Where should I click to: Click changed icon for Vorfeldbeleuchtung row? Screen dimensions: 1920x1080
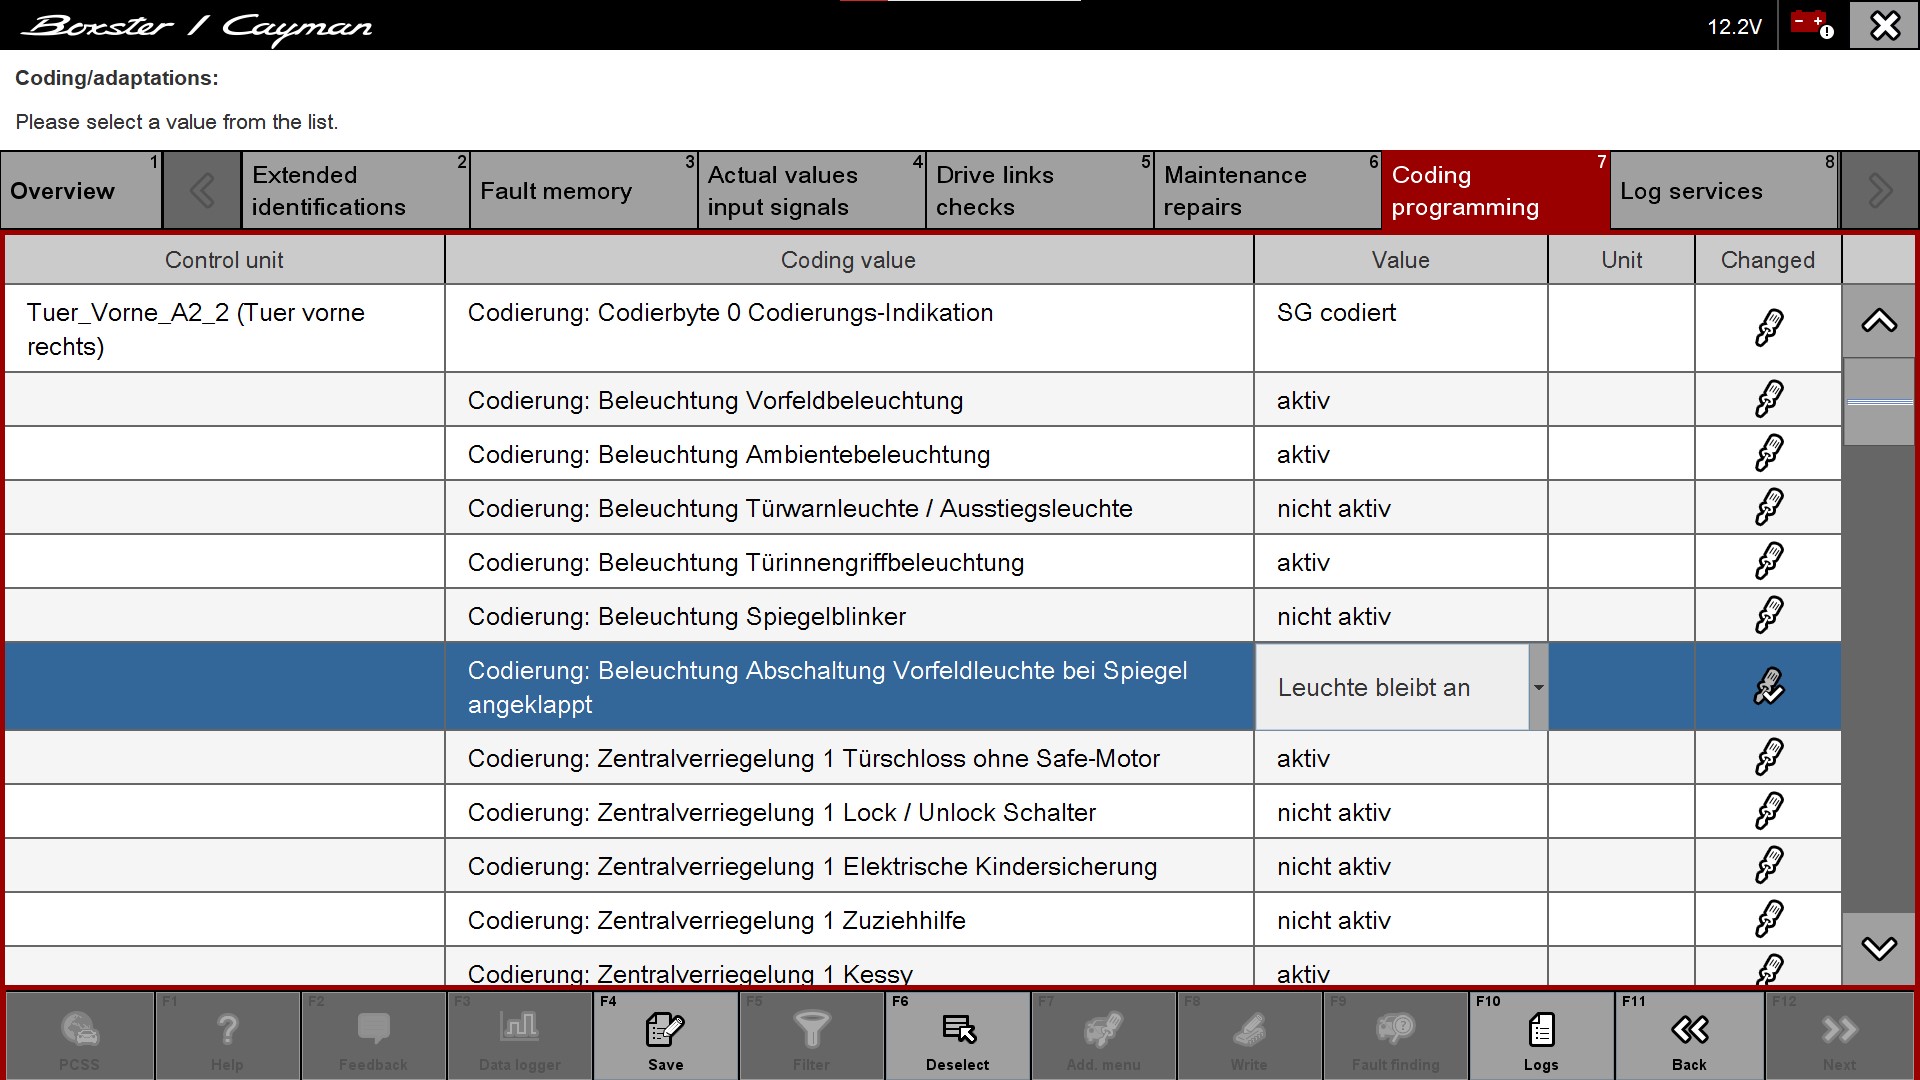point(1768,400)
